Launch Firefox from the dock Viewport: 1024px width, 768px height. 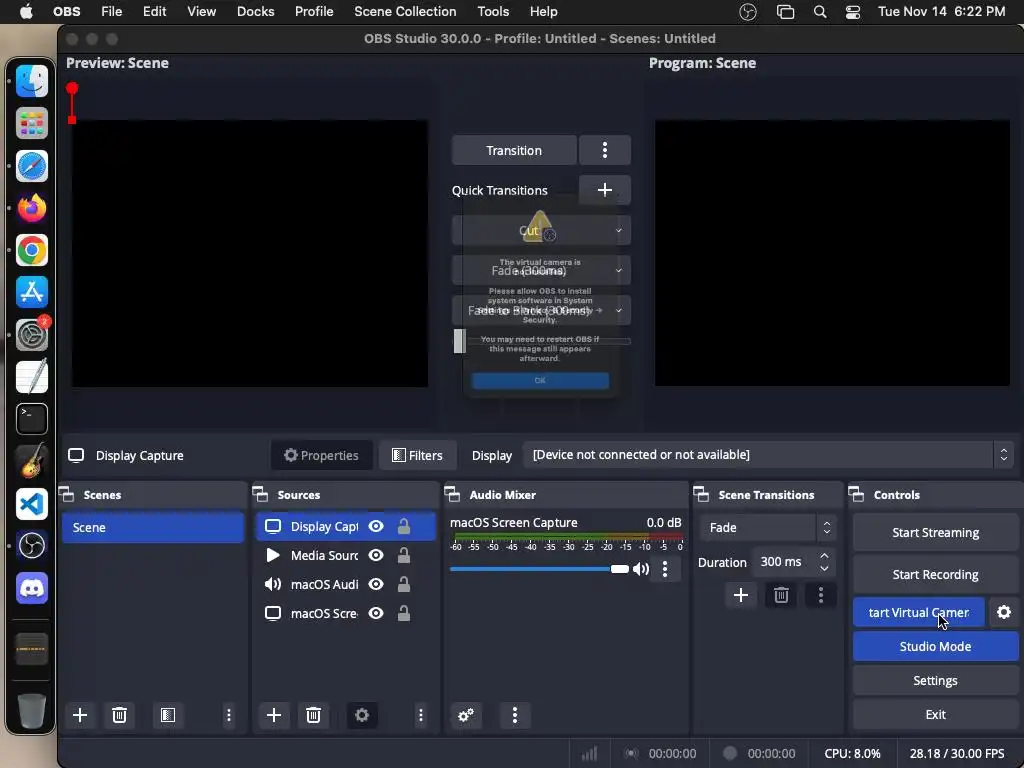click(x=32, y=208)
